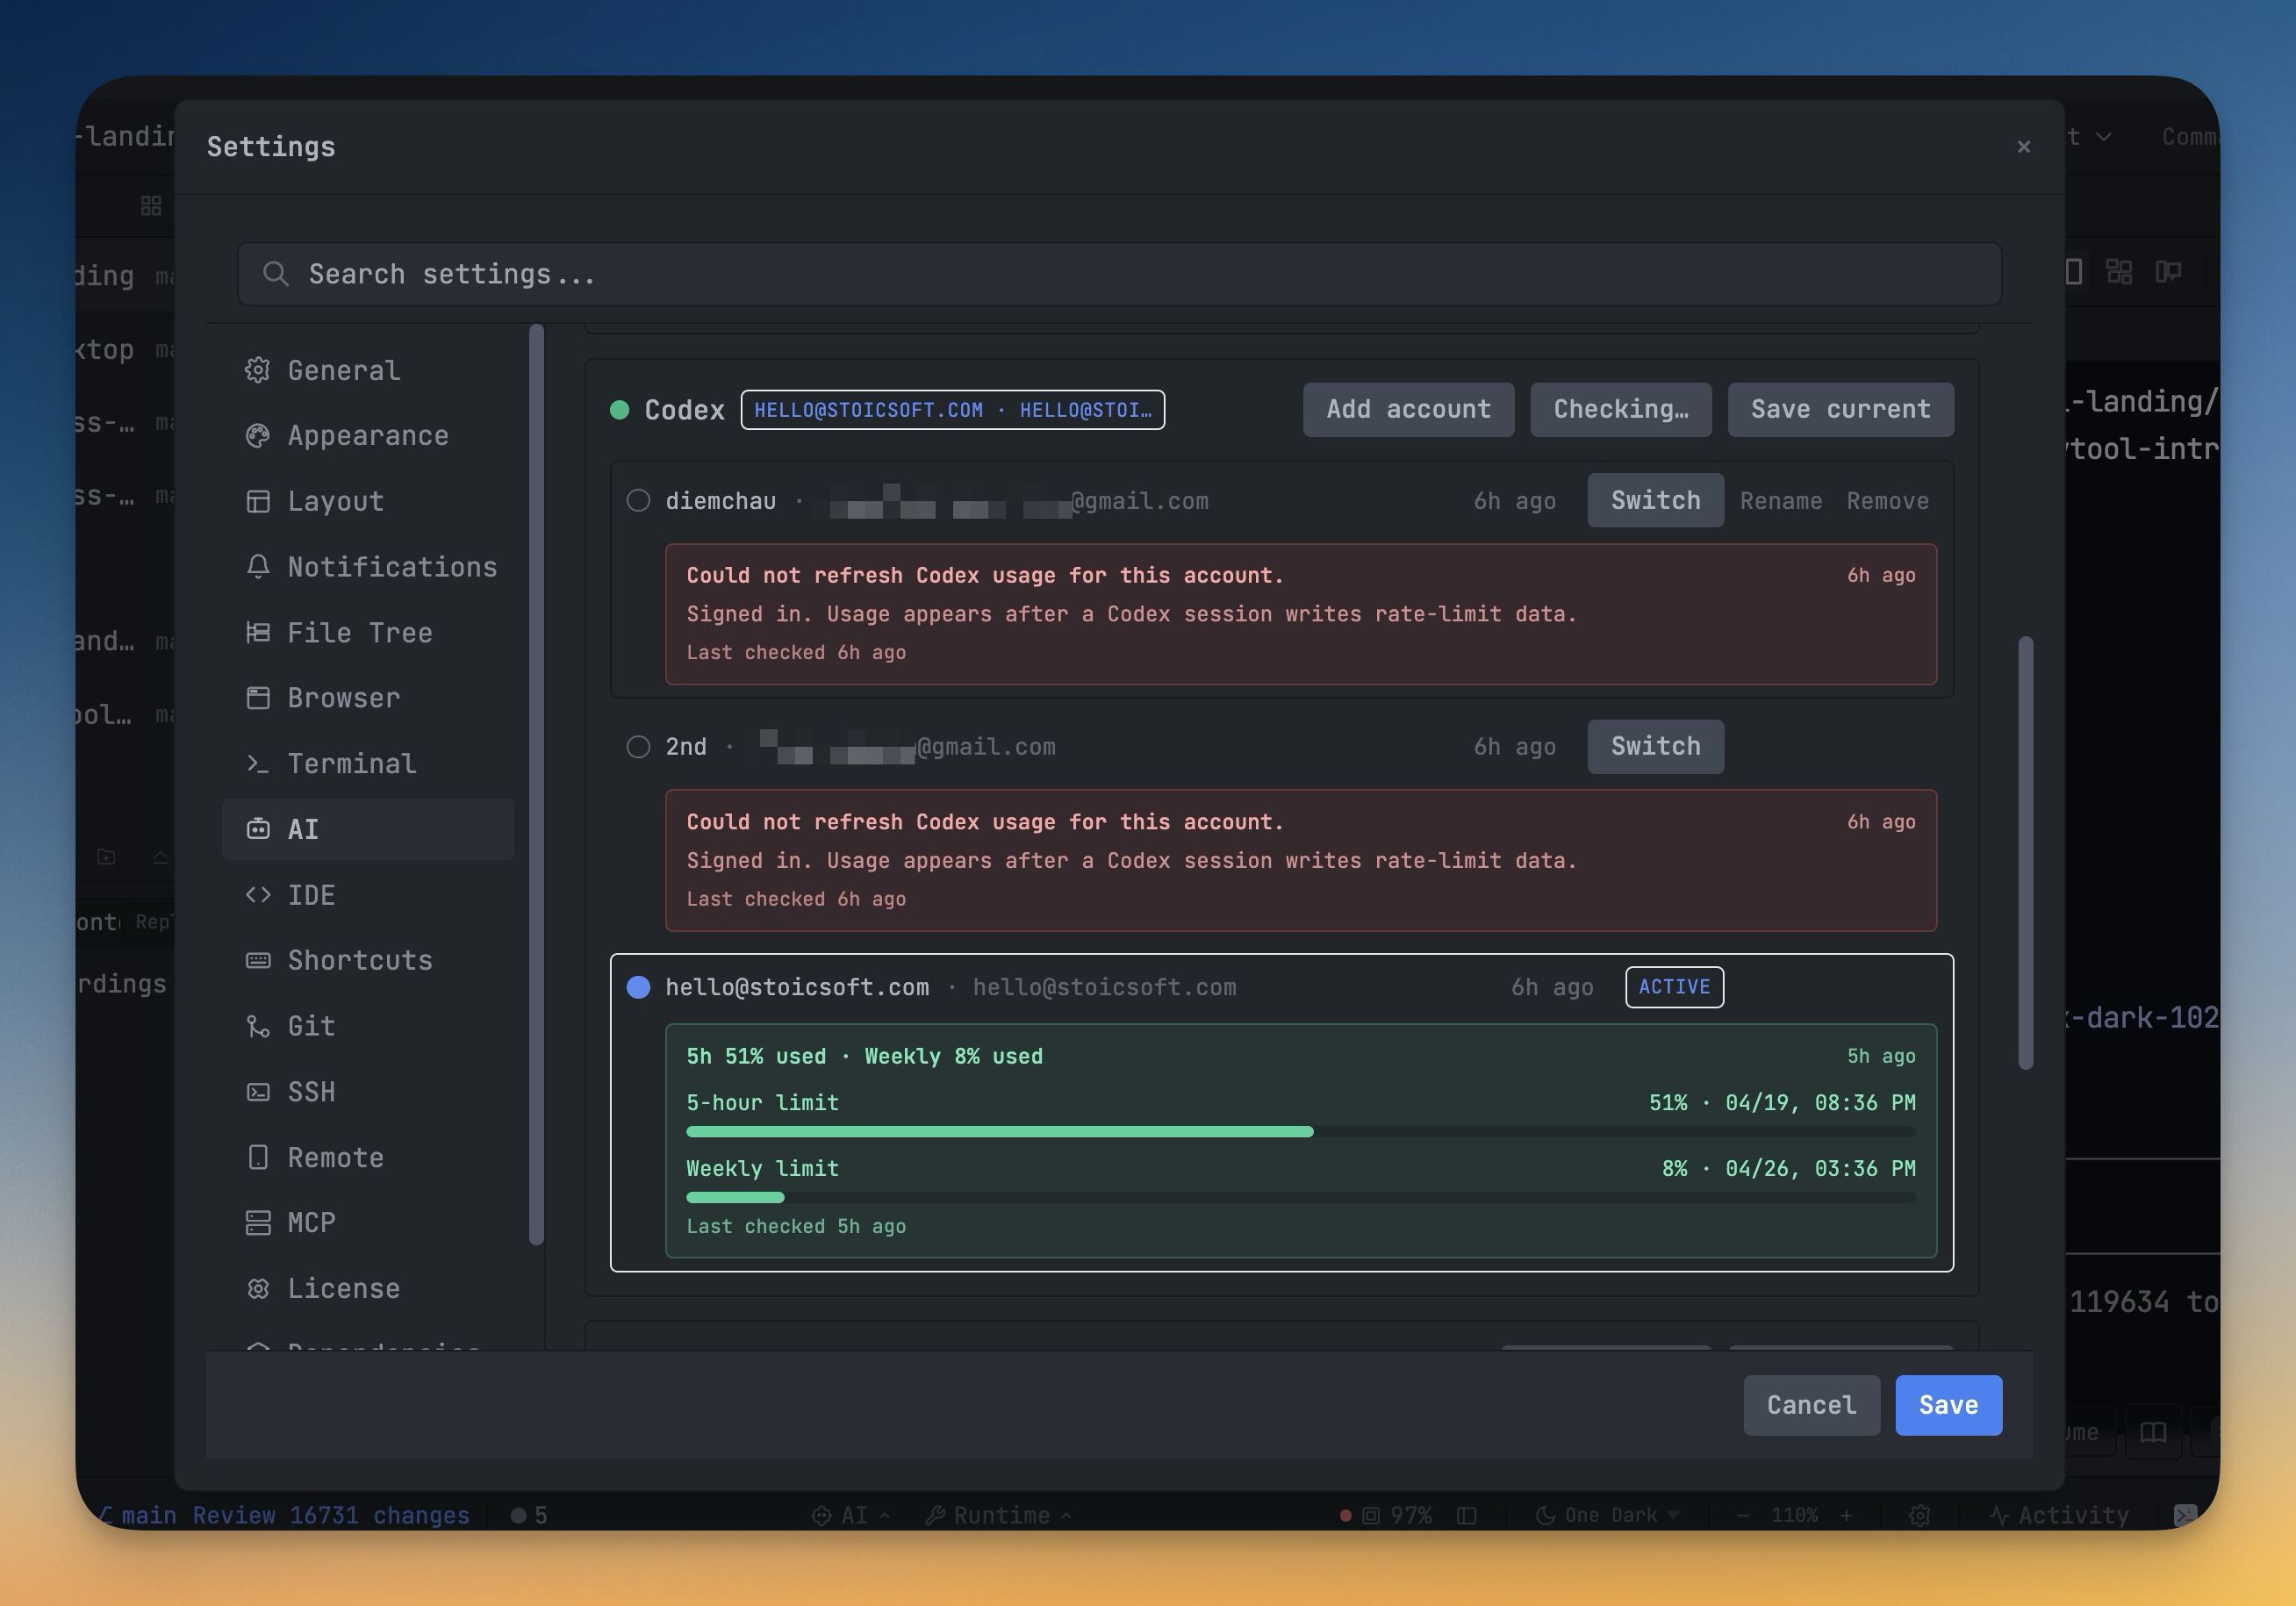Open the MCP server settings
This screenshot has height=1606, width=2296.
pos(310,1223)
